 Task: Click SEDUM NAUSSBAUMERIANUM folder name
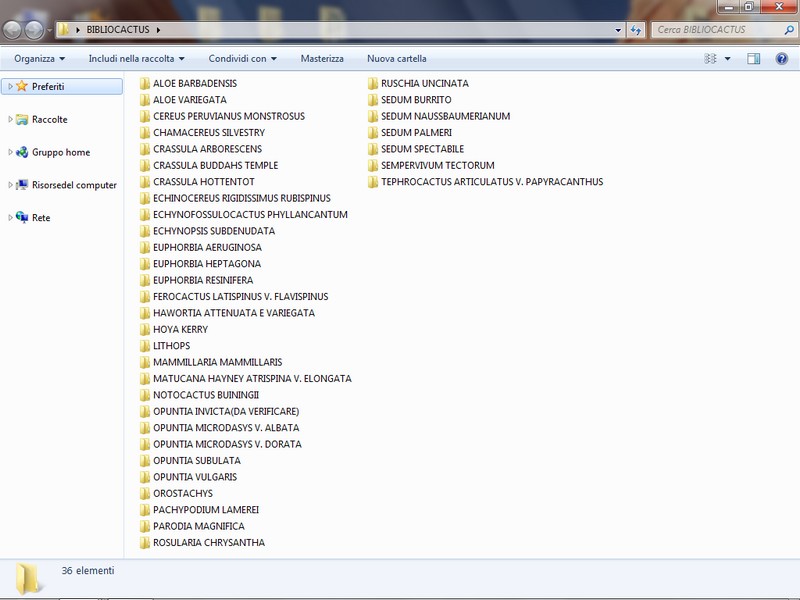[445, 116]
